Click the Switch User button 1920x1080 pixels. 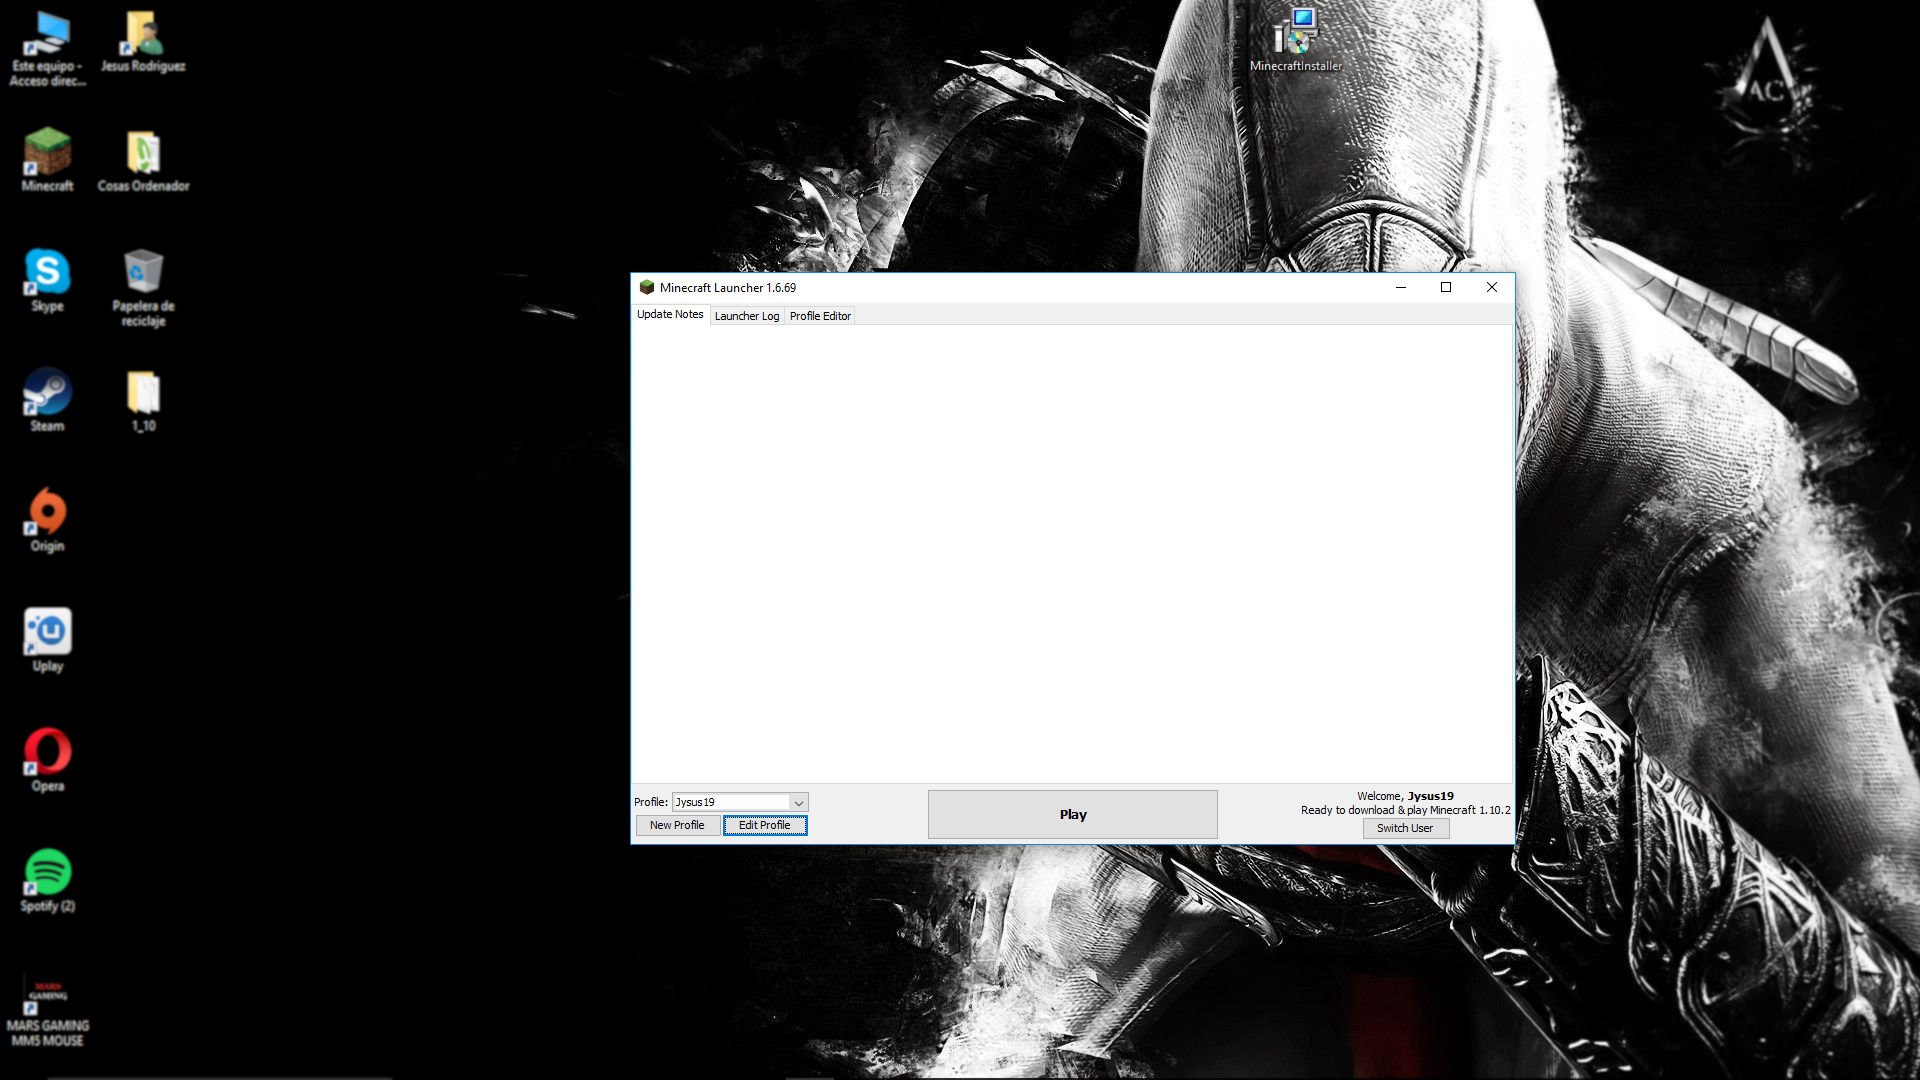point(1404,829)
